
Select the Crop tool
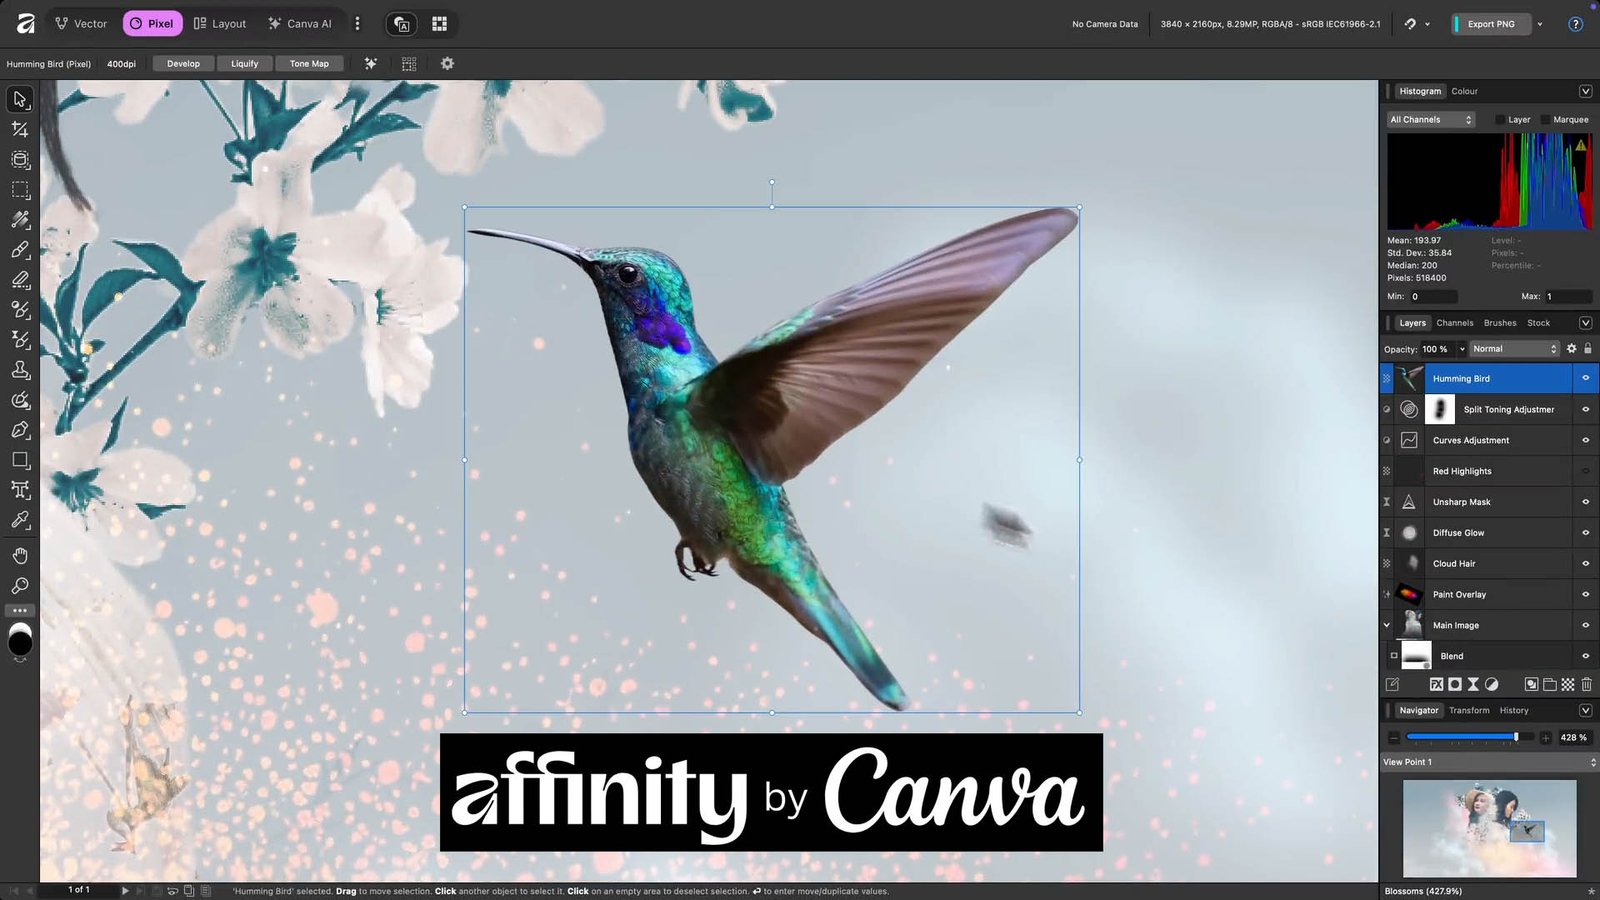pos(20,129)
